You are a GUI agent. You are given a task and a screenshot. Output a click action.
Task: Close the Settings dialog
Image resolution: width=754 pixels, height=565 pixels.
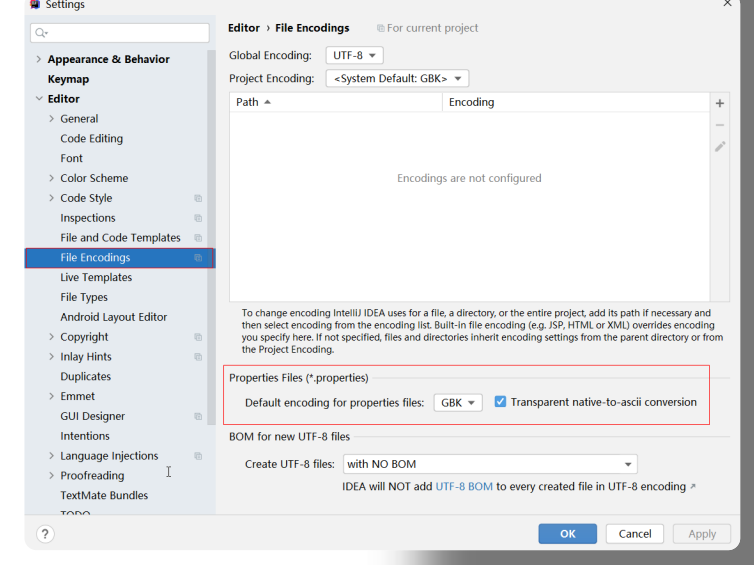coord(727,3)
